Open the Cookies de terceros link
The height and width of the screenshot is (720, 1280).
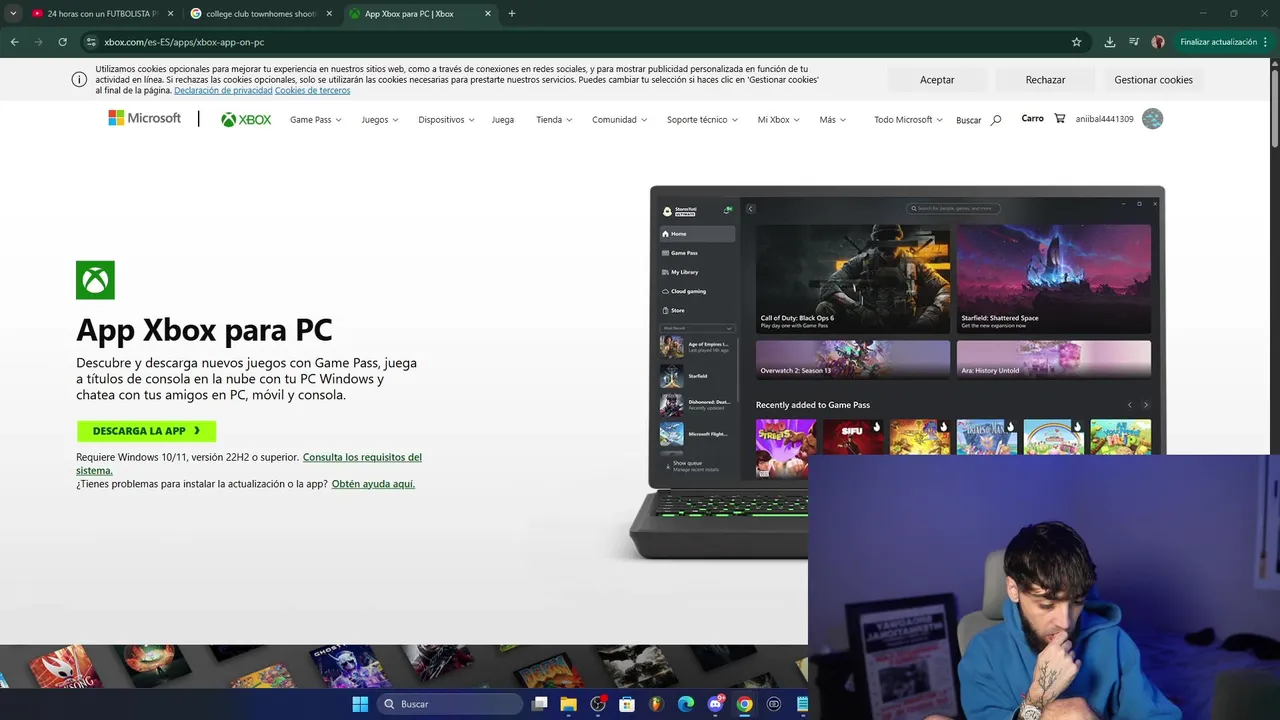point(312,91)
